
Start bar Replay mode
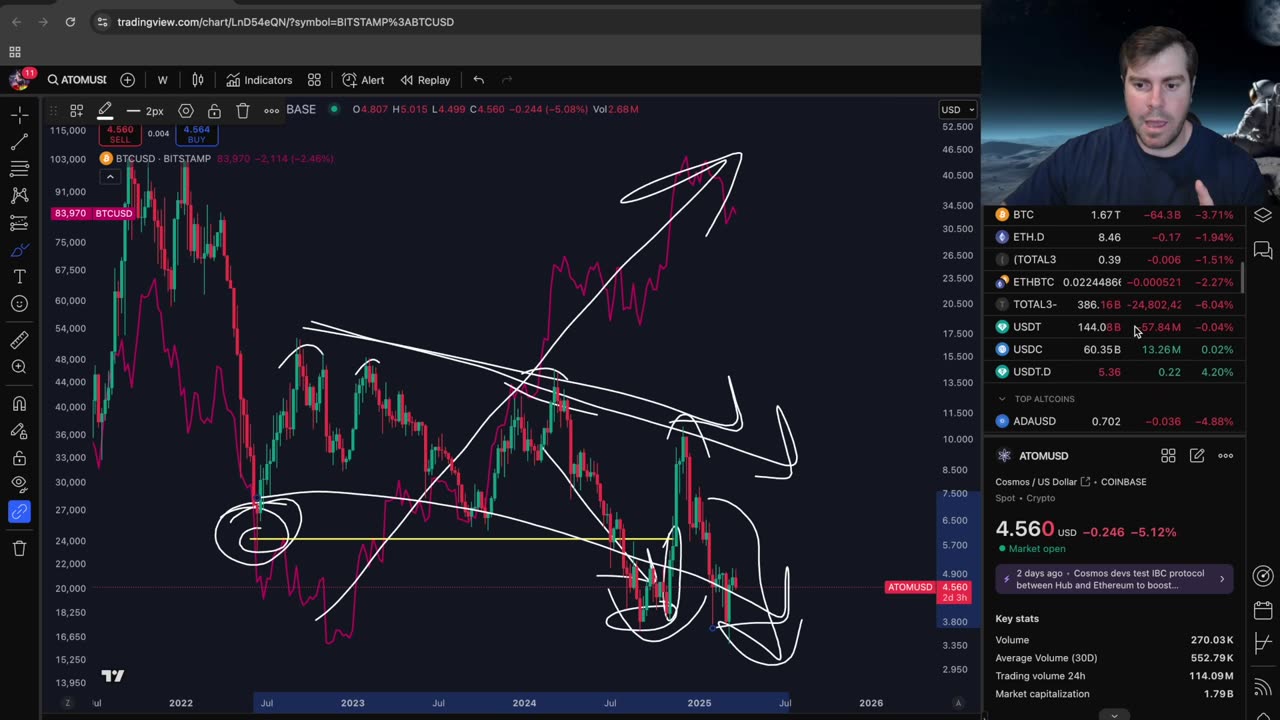point(425,80)
